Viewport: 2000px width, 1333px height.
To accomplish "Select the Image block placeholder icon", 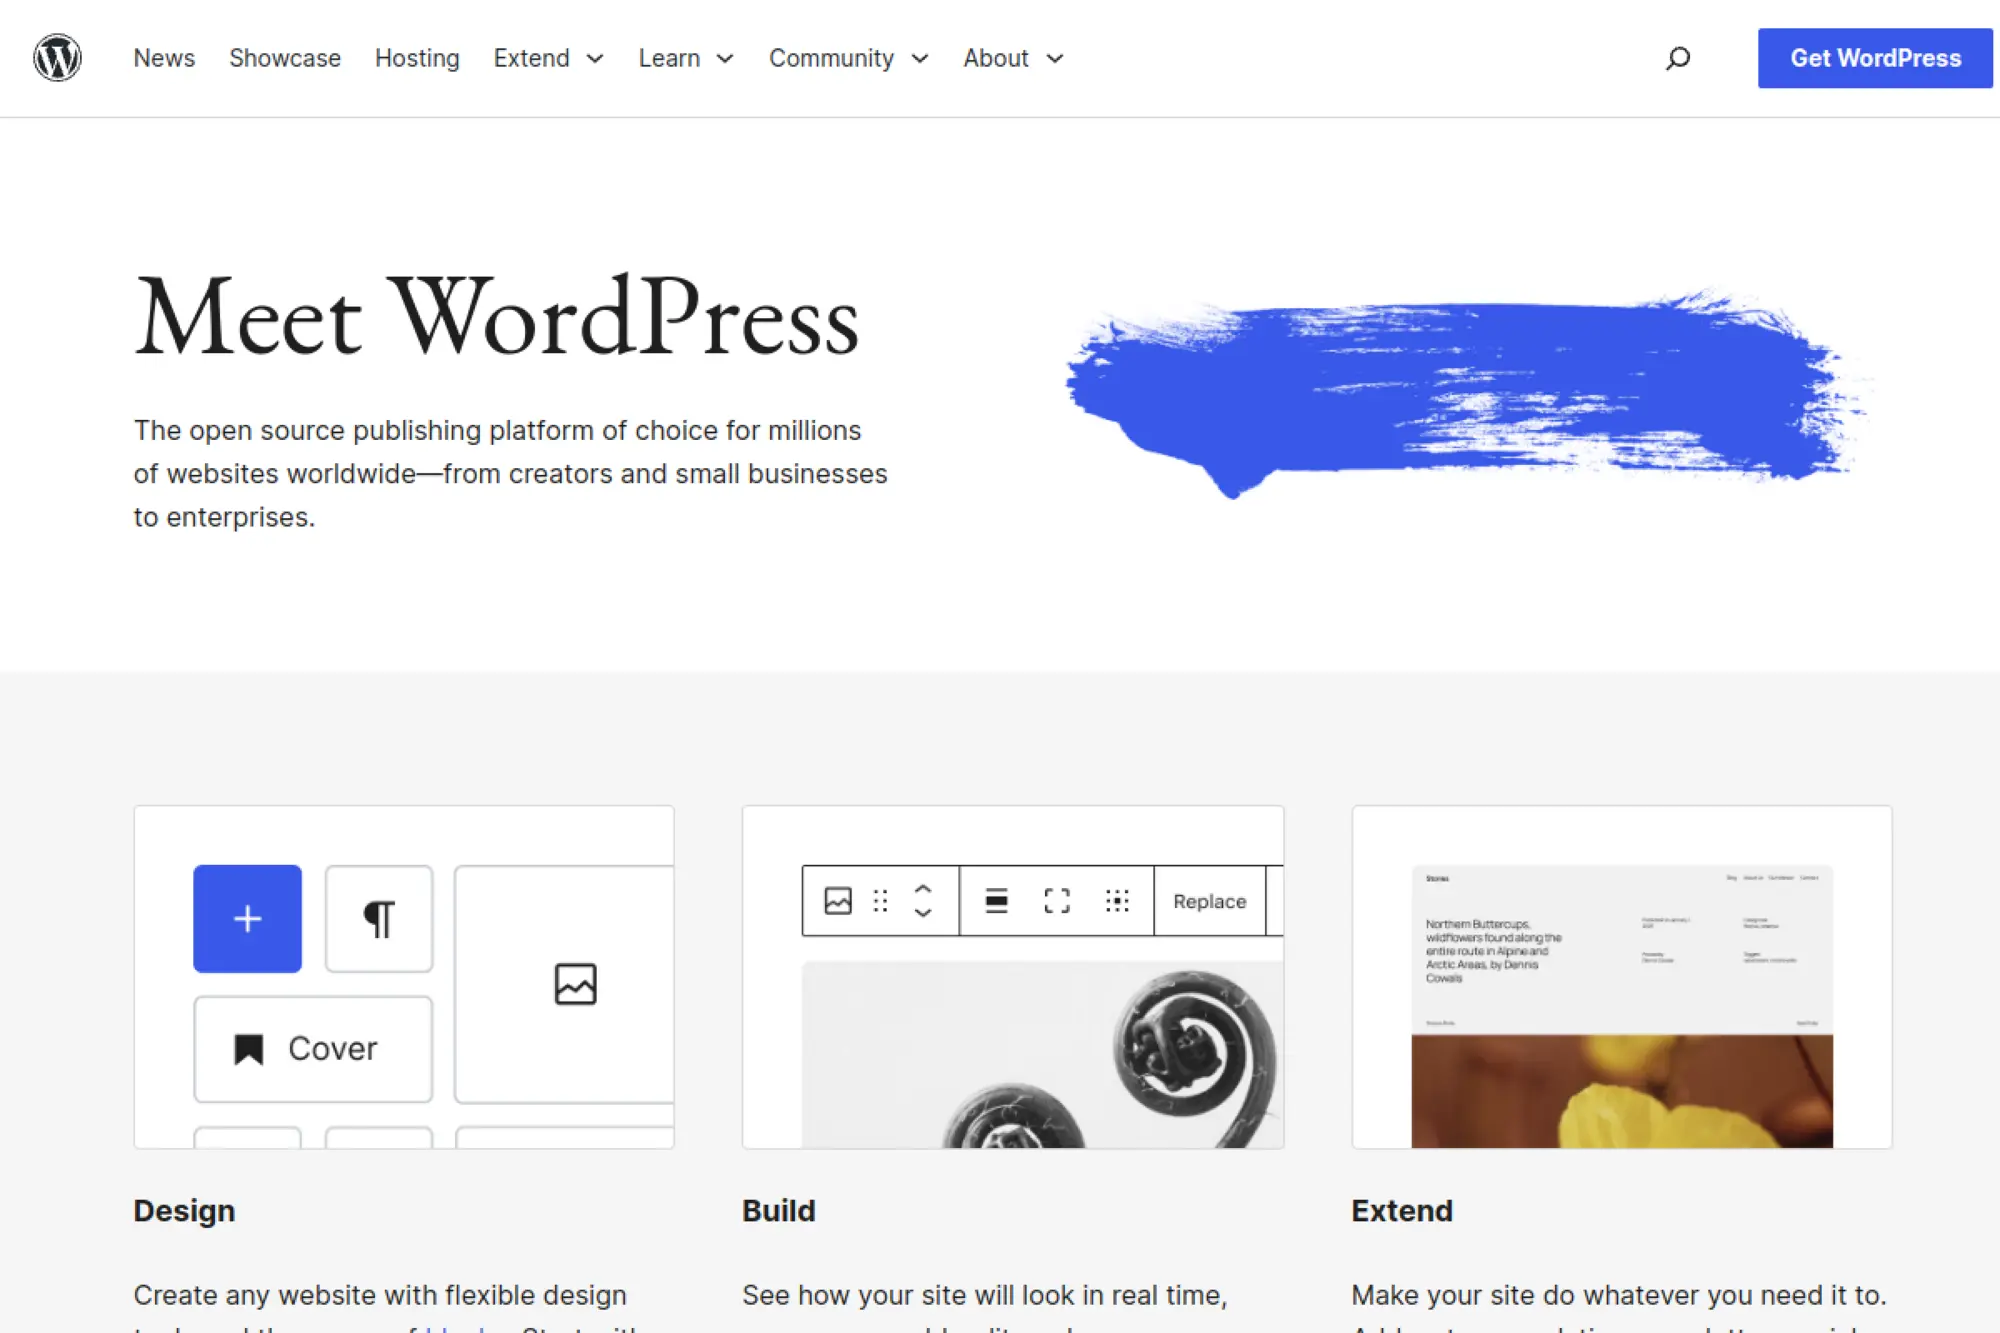I will coord(577,983).
